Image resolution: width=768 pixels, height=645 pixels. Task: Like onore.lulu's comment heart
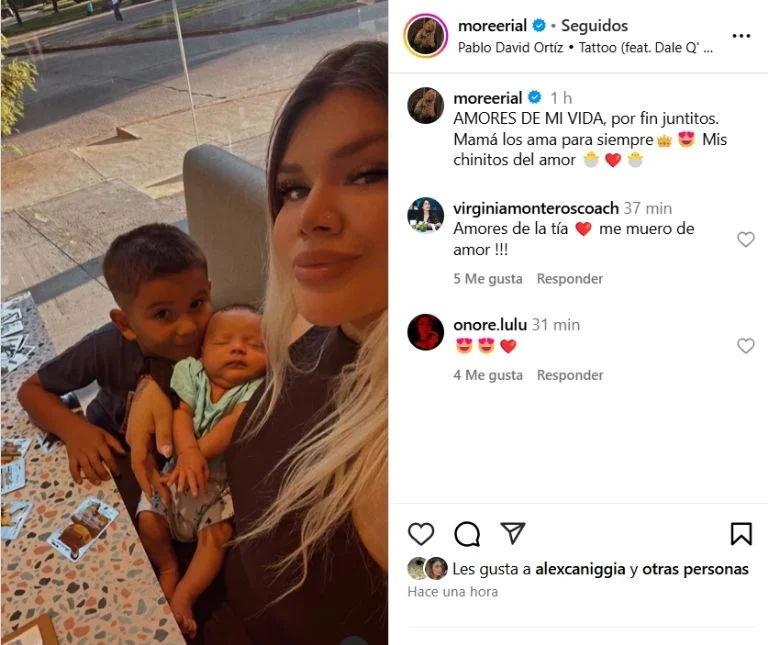coord(745,346)
